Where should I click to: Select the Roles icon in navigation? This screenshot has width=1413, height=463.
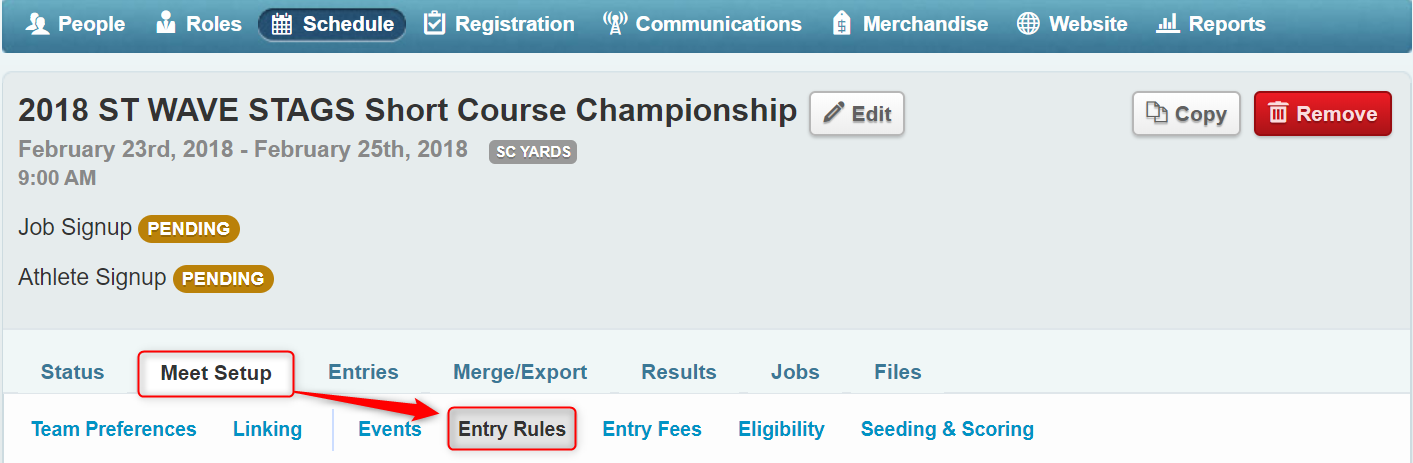tap(166, 24)
